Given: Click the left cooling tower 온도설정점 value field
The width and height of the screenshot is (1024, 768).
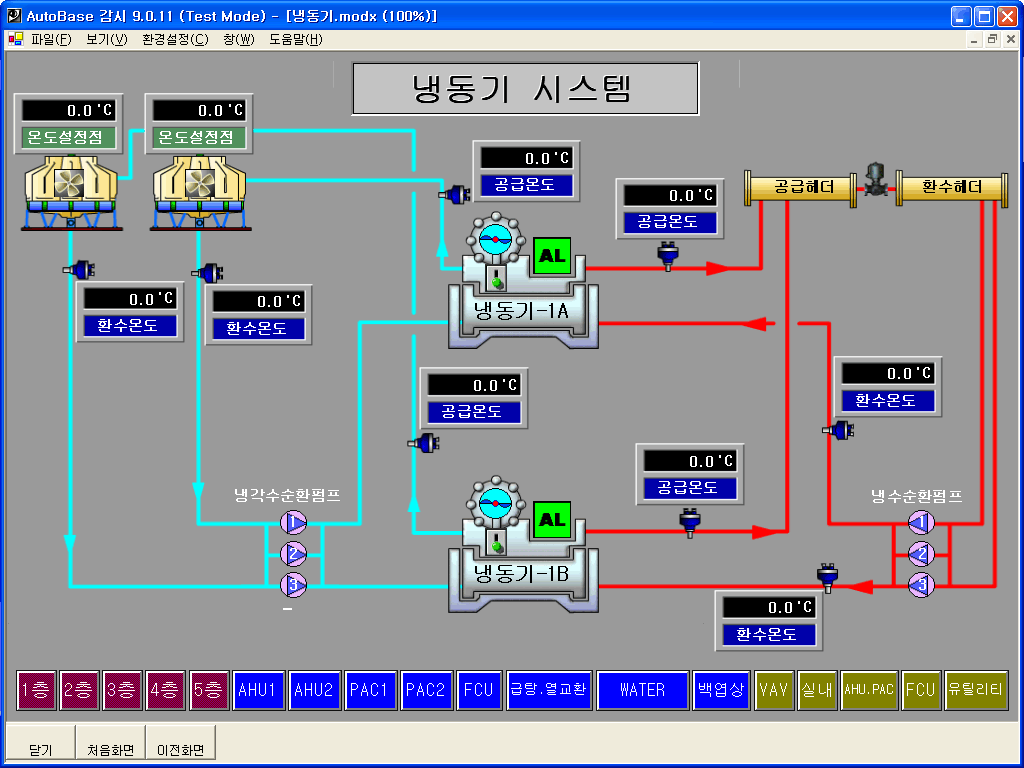Looking at the screenshot, I should click(69, 110).
